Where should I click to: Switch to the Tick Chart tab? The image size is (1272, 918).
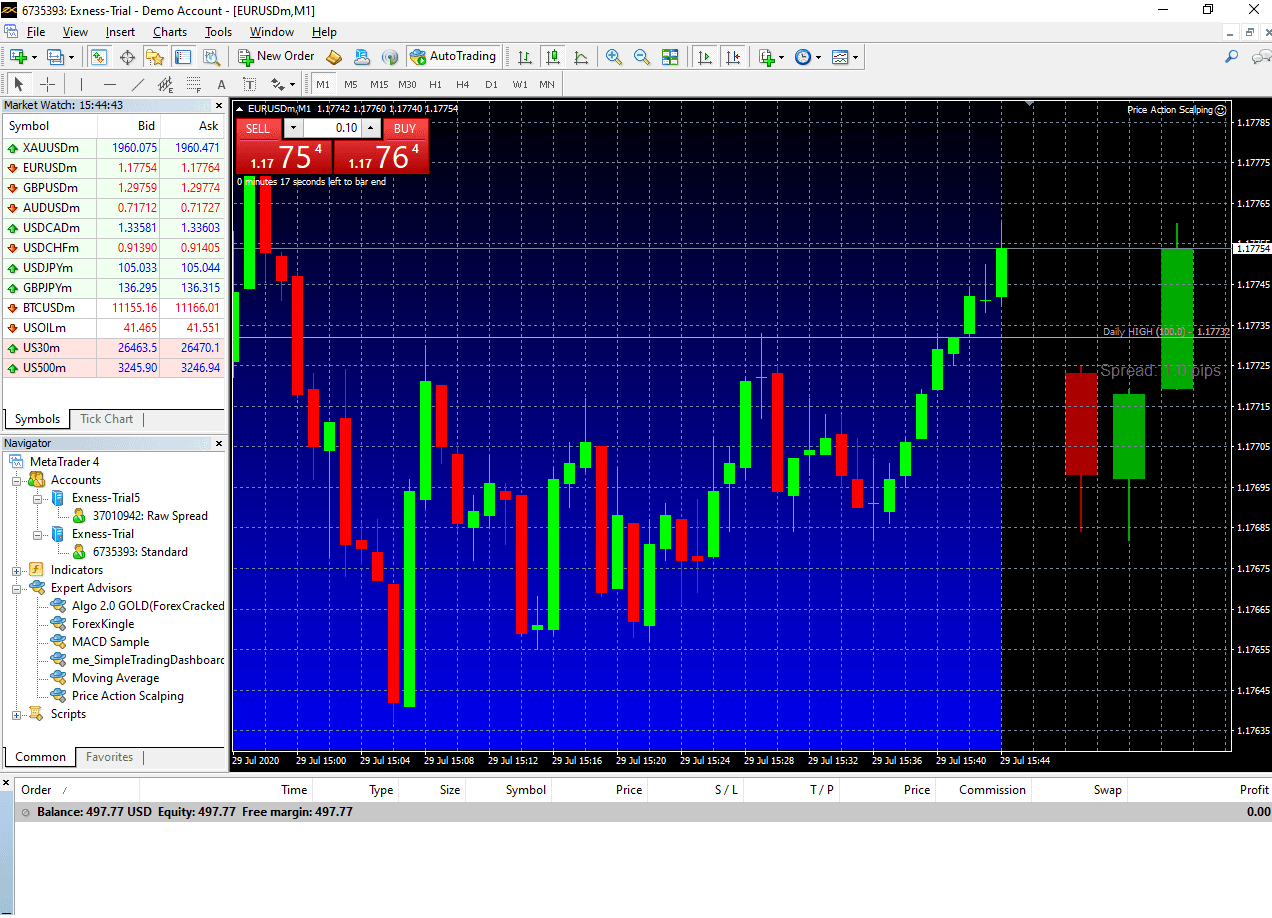click(106, 419)
